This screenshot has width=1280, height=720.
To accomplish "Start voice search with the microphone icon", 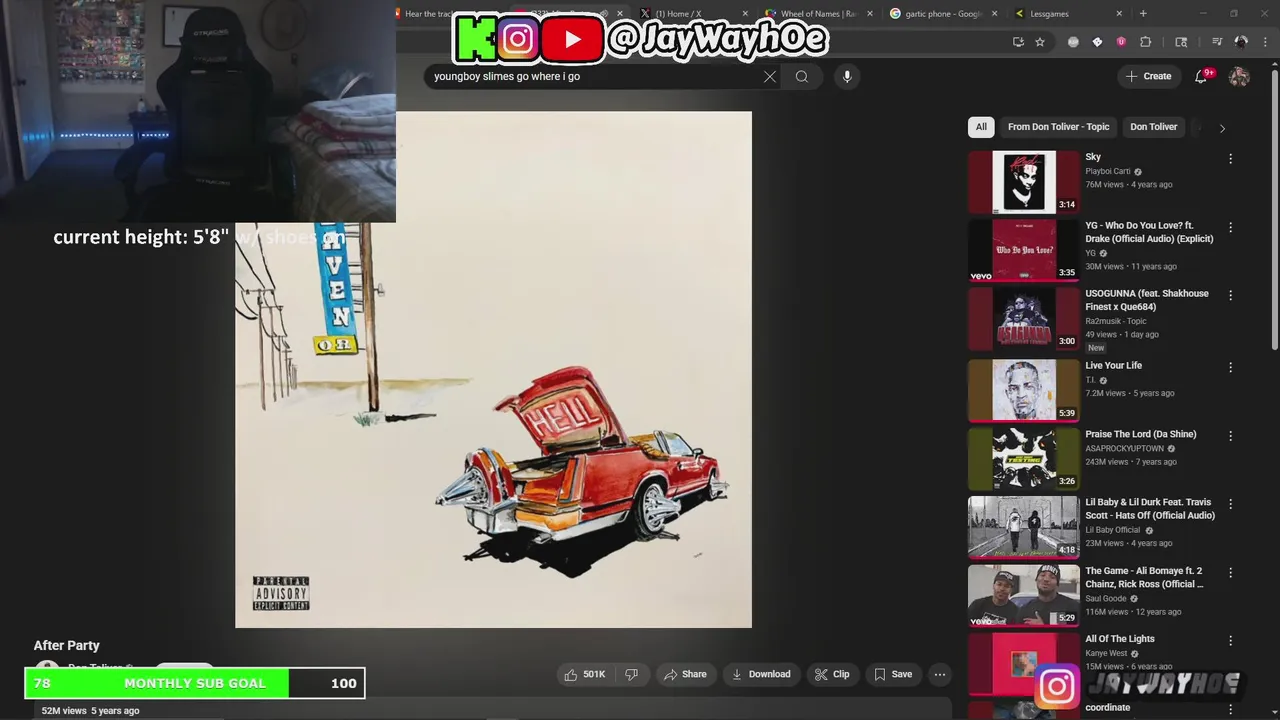I will click(847, 76).
